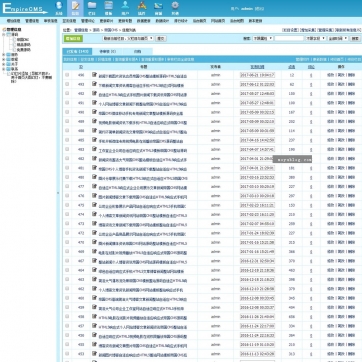This screenshot has width=362, height=362.
Task: Switch to the 归档 tab
Action: (x=137, y=52)
